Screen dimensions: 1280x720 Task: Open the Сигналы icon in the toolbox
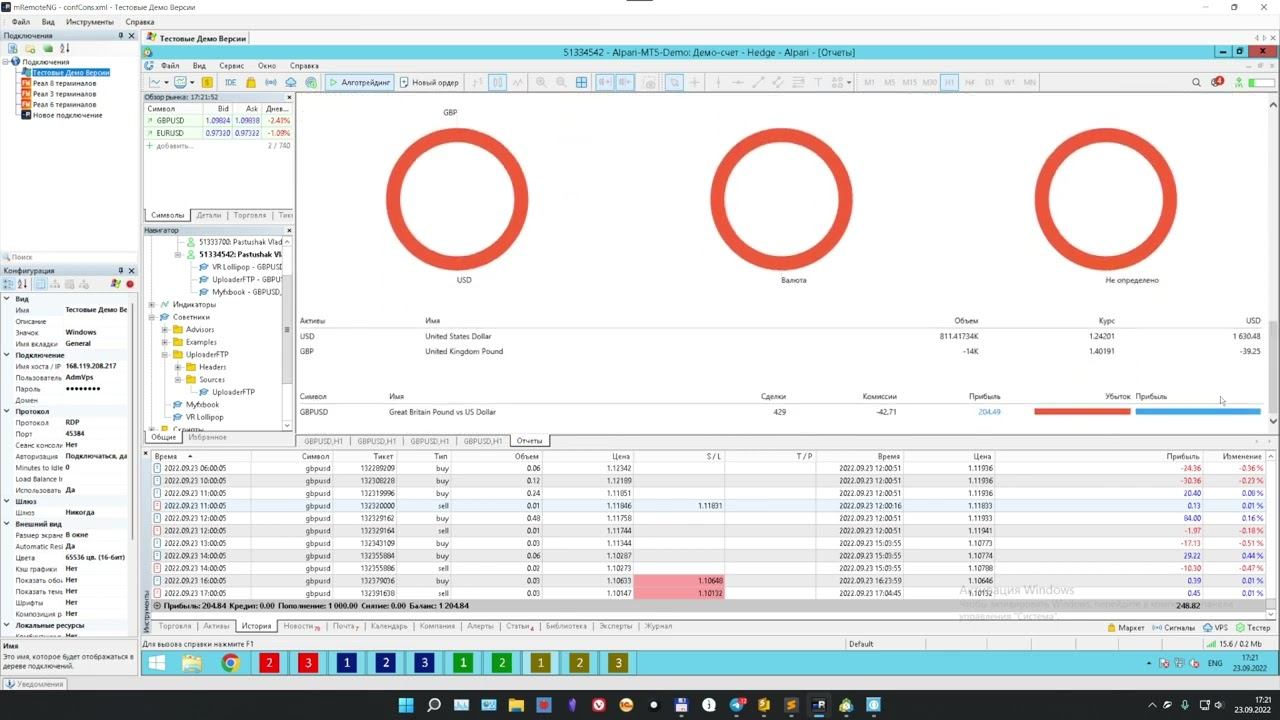coord(1173,627)
